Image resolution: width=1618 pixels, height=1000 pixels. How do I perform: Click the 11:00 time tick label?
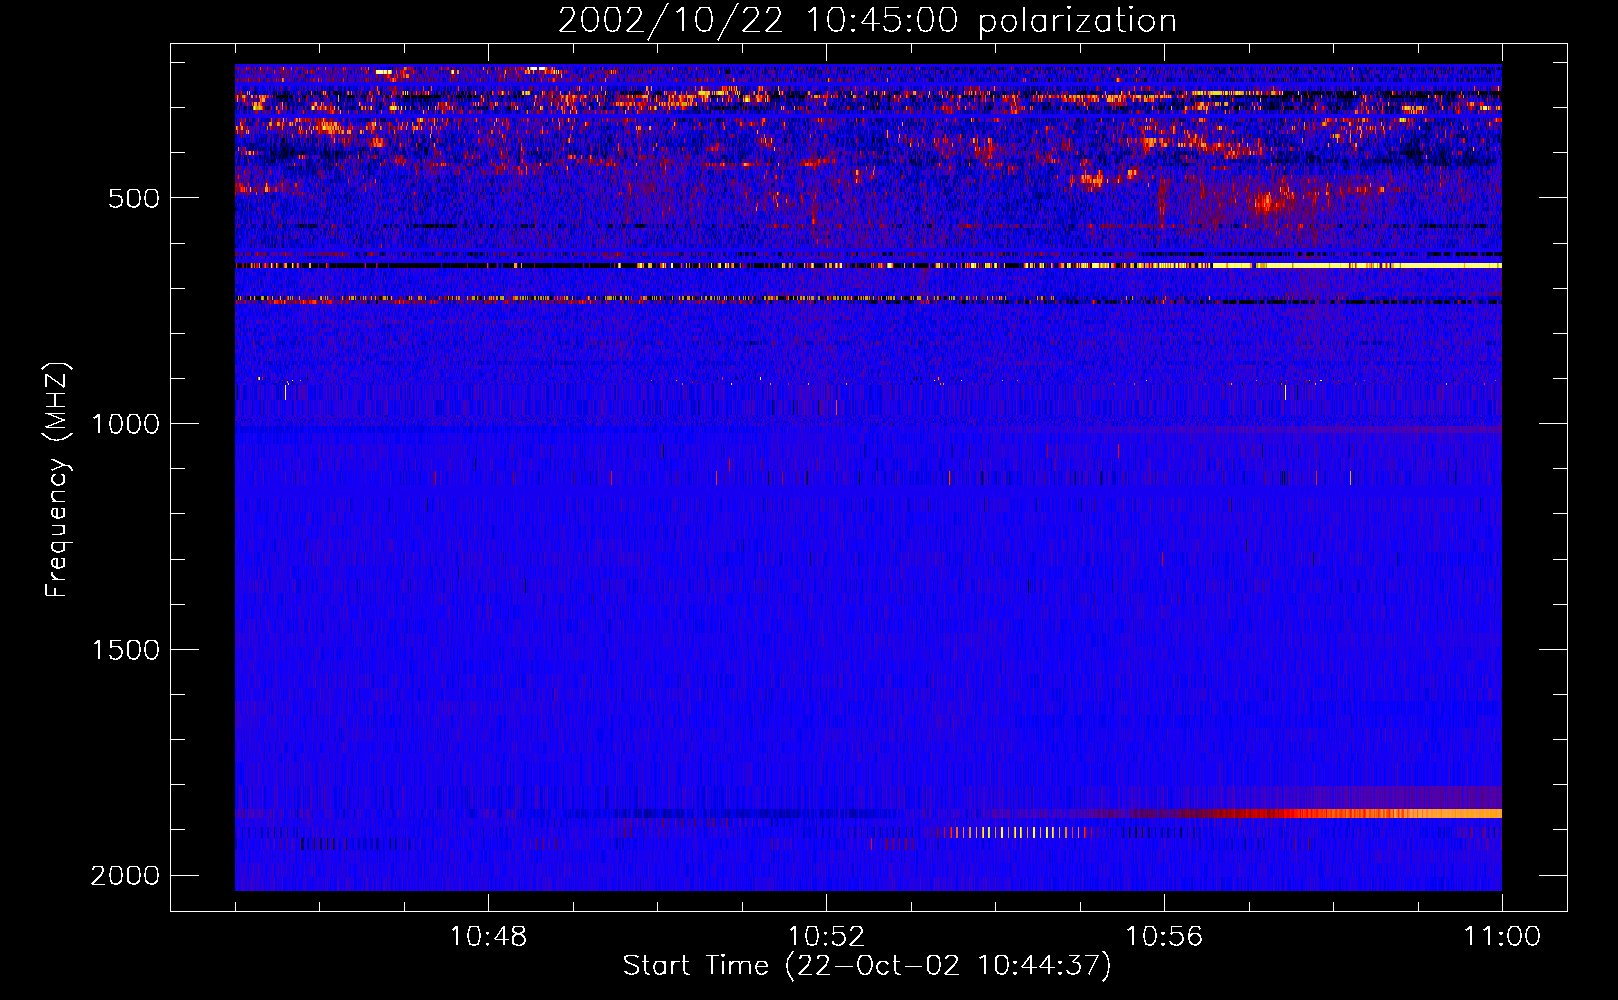coord(1502,937)
